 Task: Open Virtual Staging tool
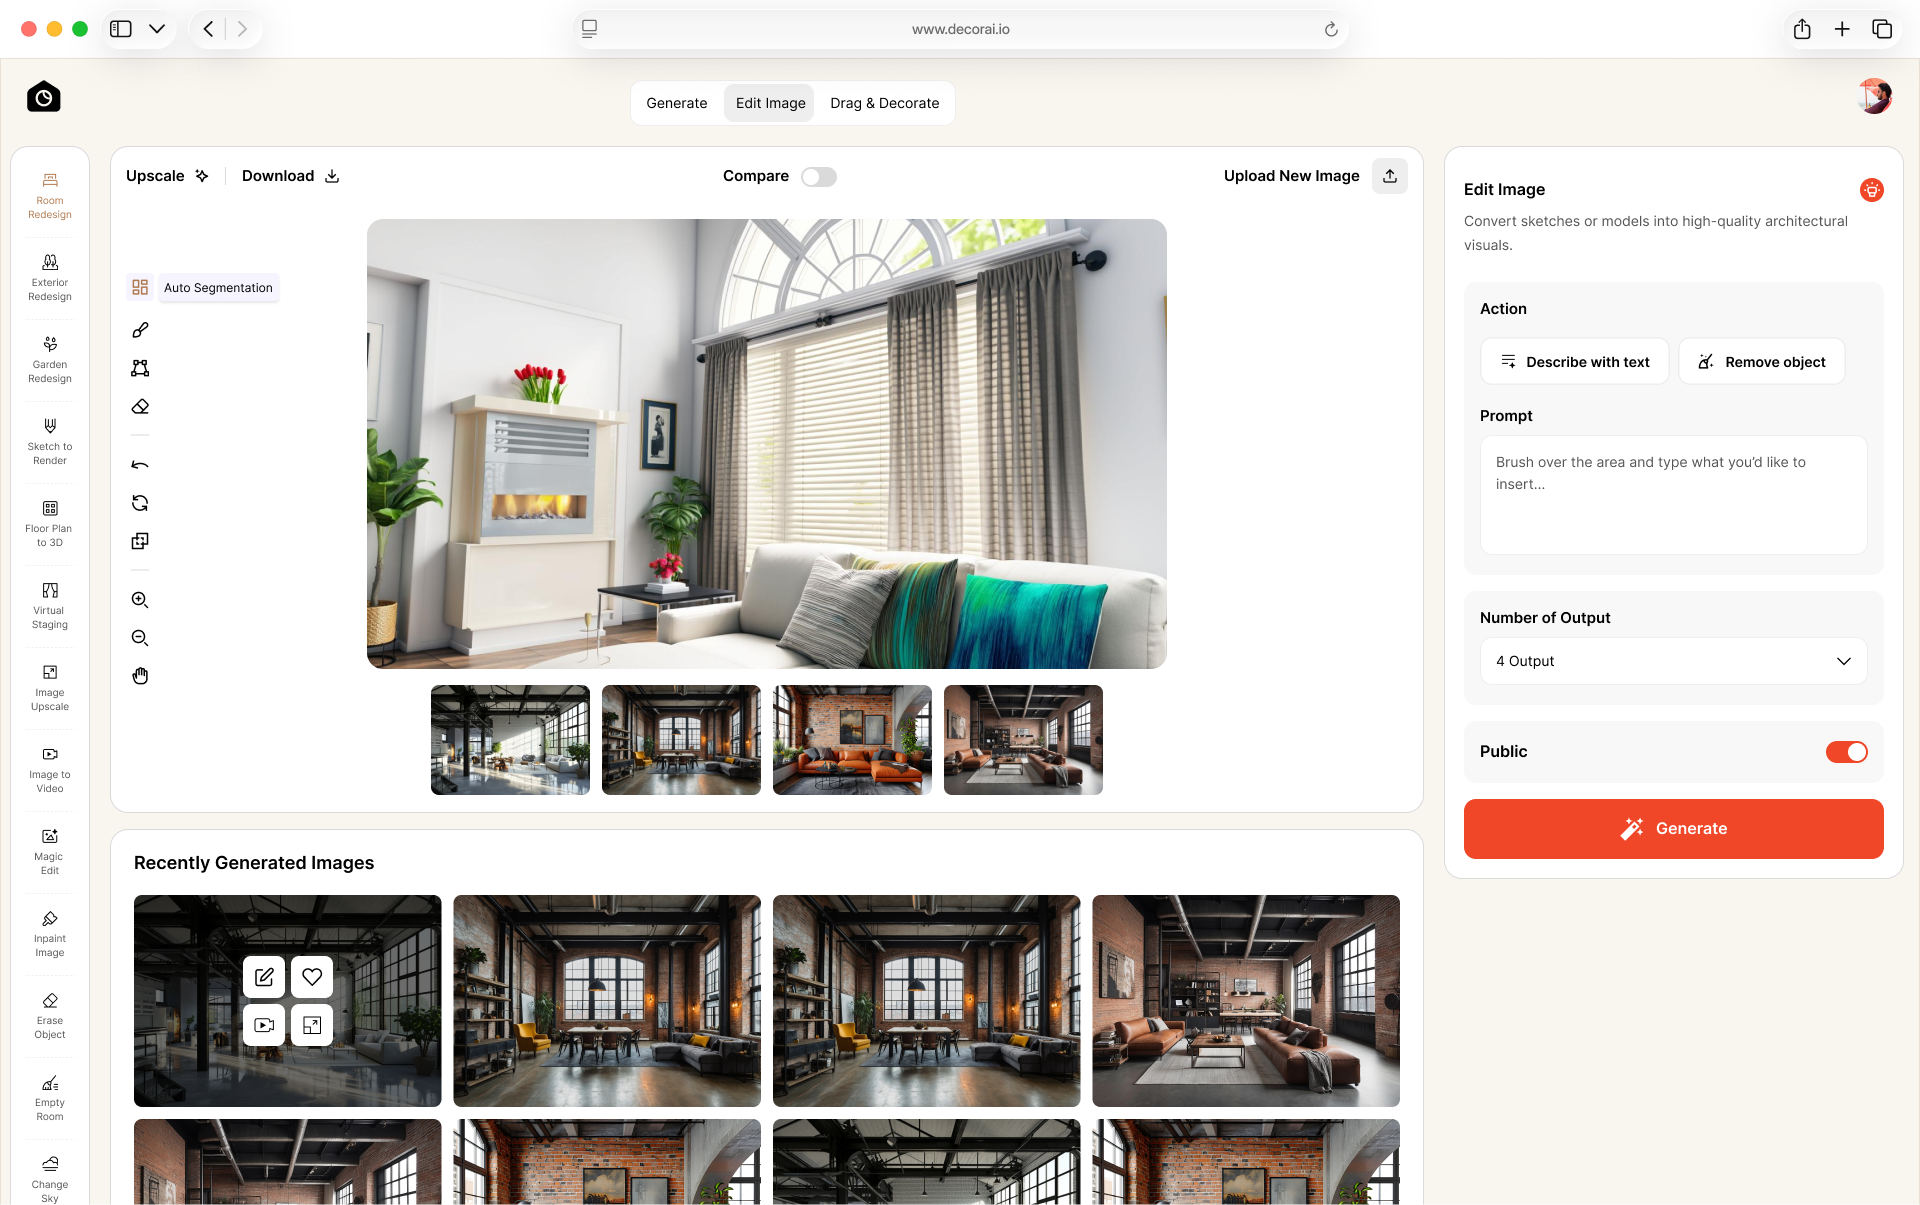coord(50,605)
